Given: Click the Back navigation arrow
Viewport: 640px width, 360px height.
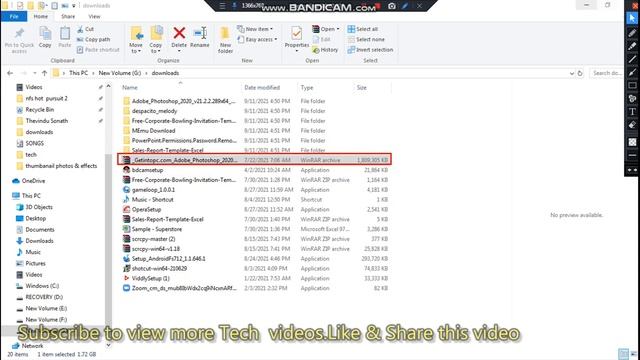Looking at the screenshot, I should (x=10, y=73).
